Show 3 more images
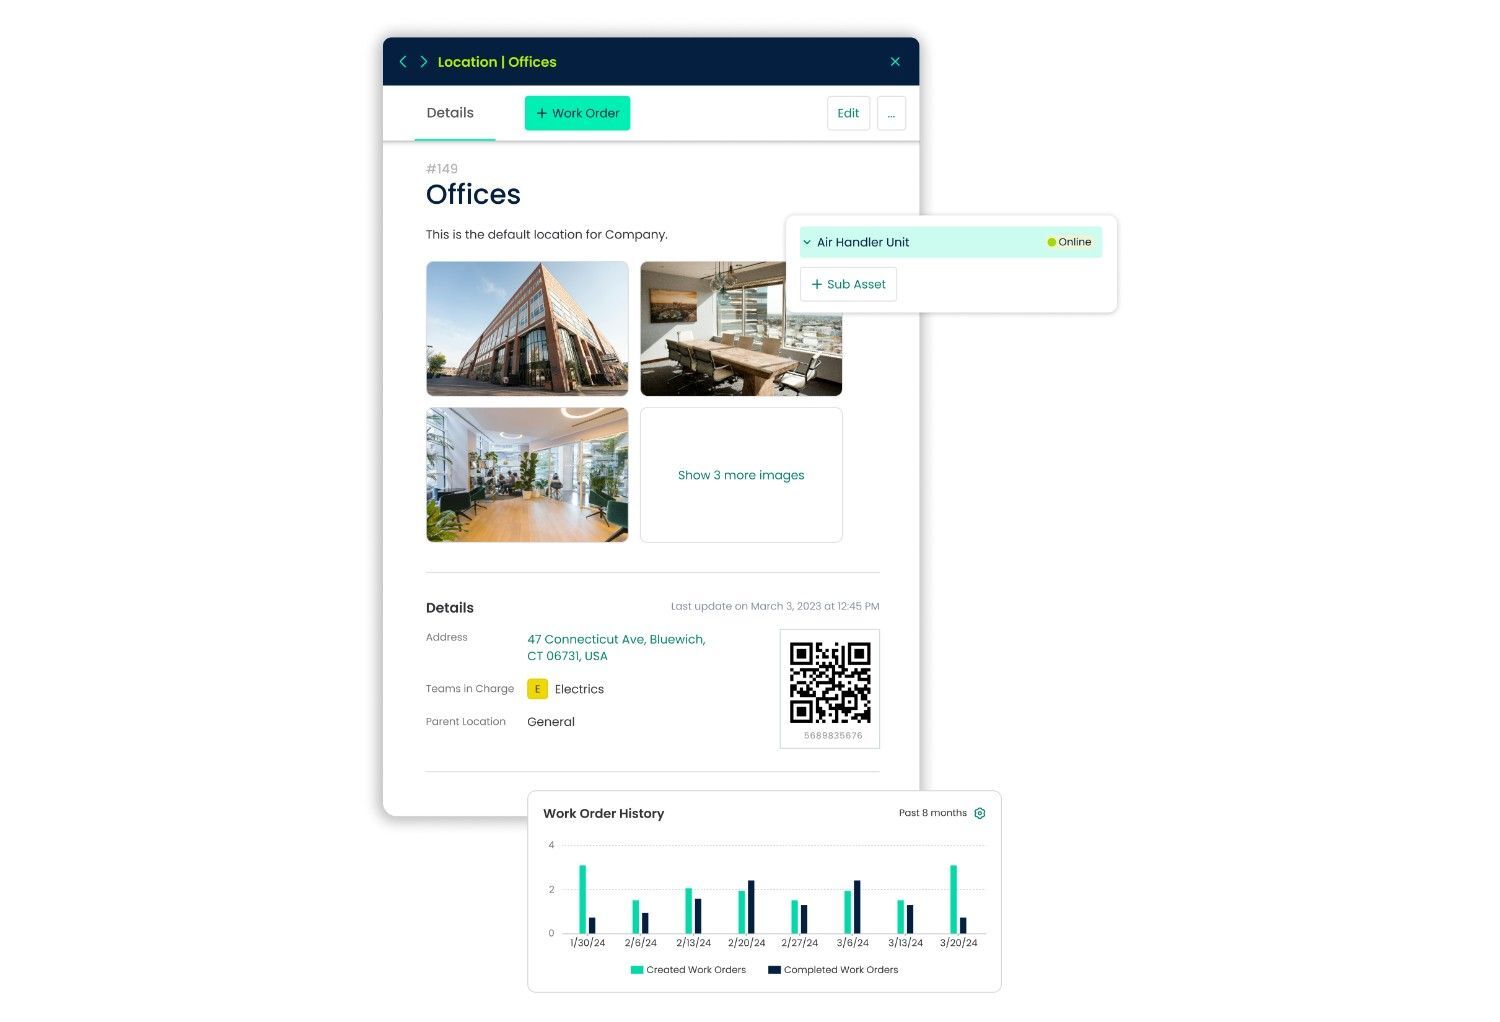This screenshot has height=1022, width=1500. [x=741, y=475]
